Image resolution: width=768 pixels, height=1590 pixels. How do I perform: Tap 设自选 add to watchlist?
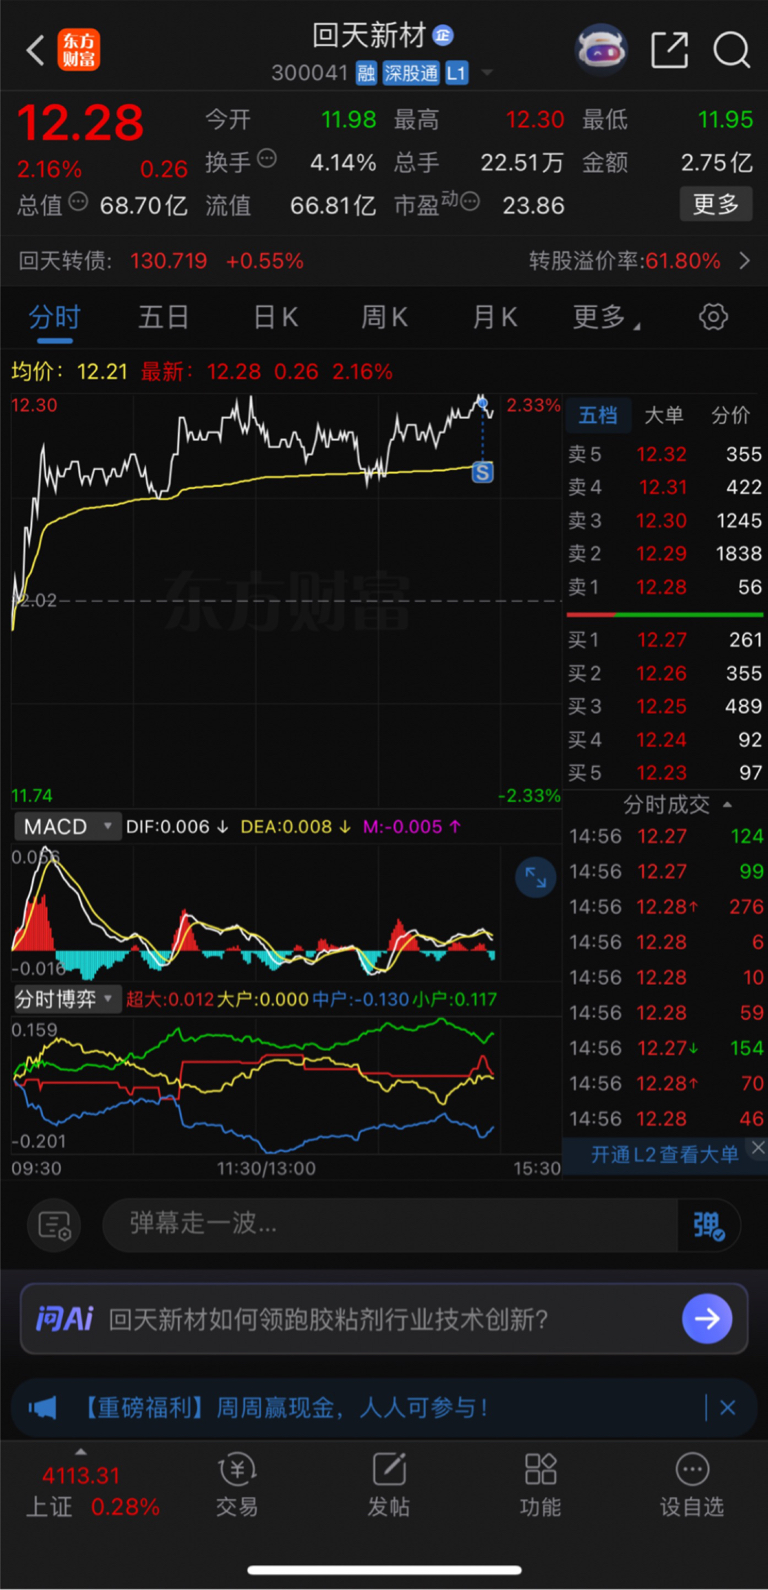(692, 1486)
